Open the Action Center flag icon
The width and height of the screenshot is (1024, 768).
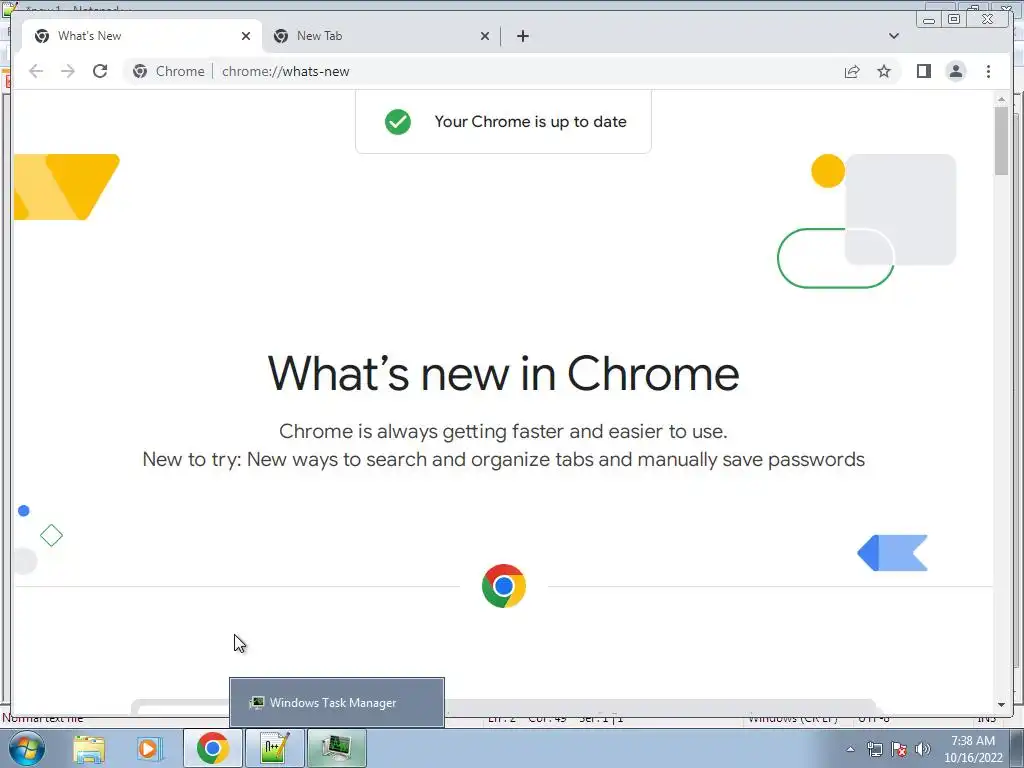coord(899,749)
